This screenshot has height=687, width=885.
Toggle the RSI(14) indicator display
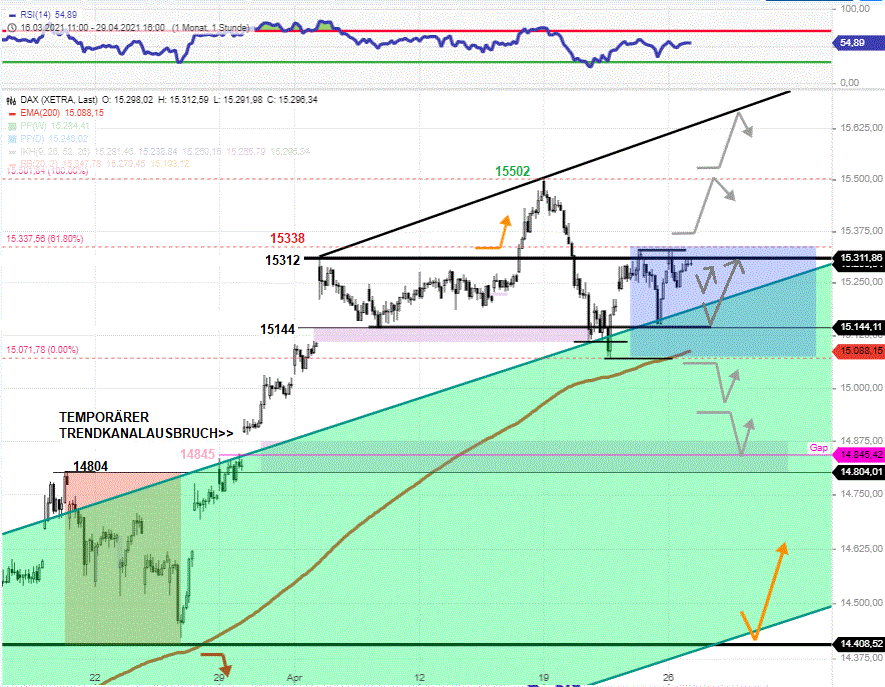tap(11, 15)
